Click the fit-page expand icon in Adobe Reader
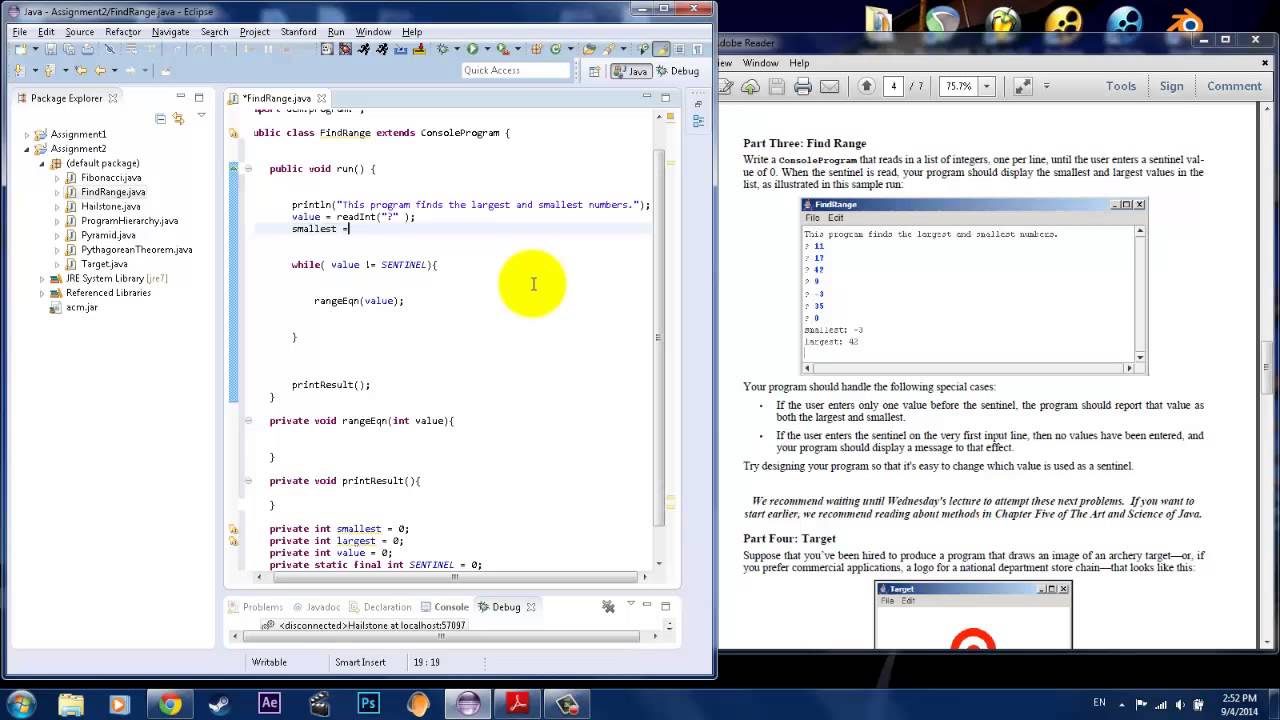The height and width of the screenshot is (720, 1280). click(1022, 87)
